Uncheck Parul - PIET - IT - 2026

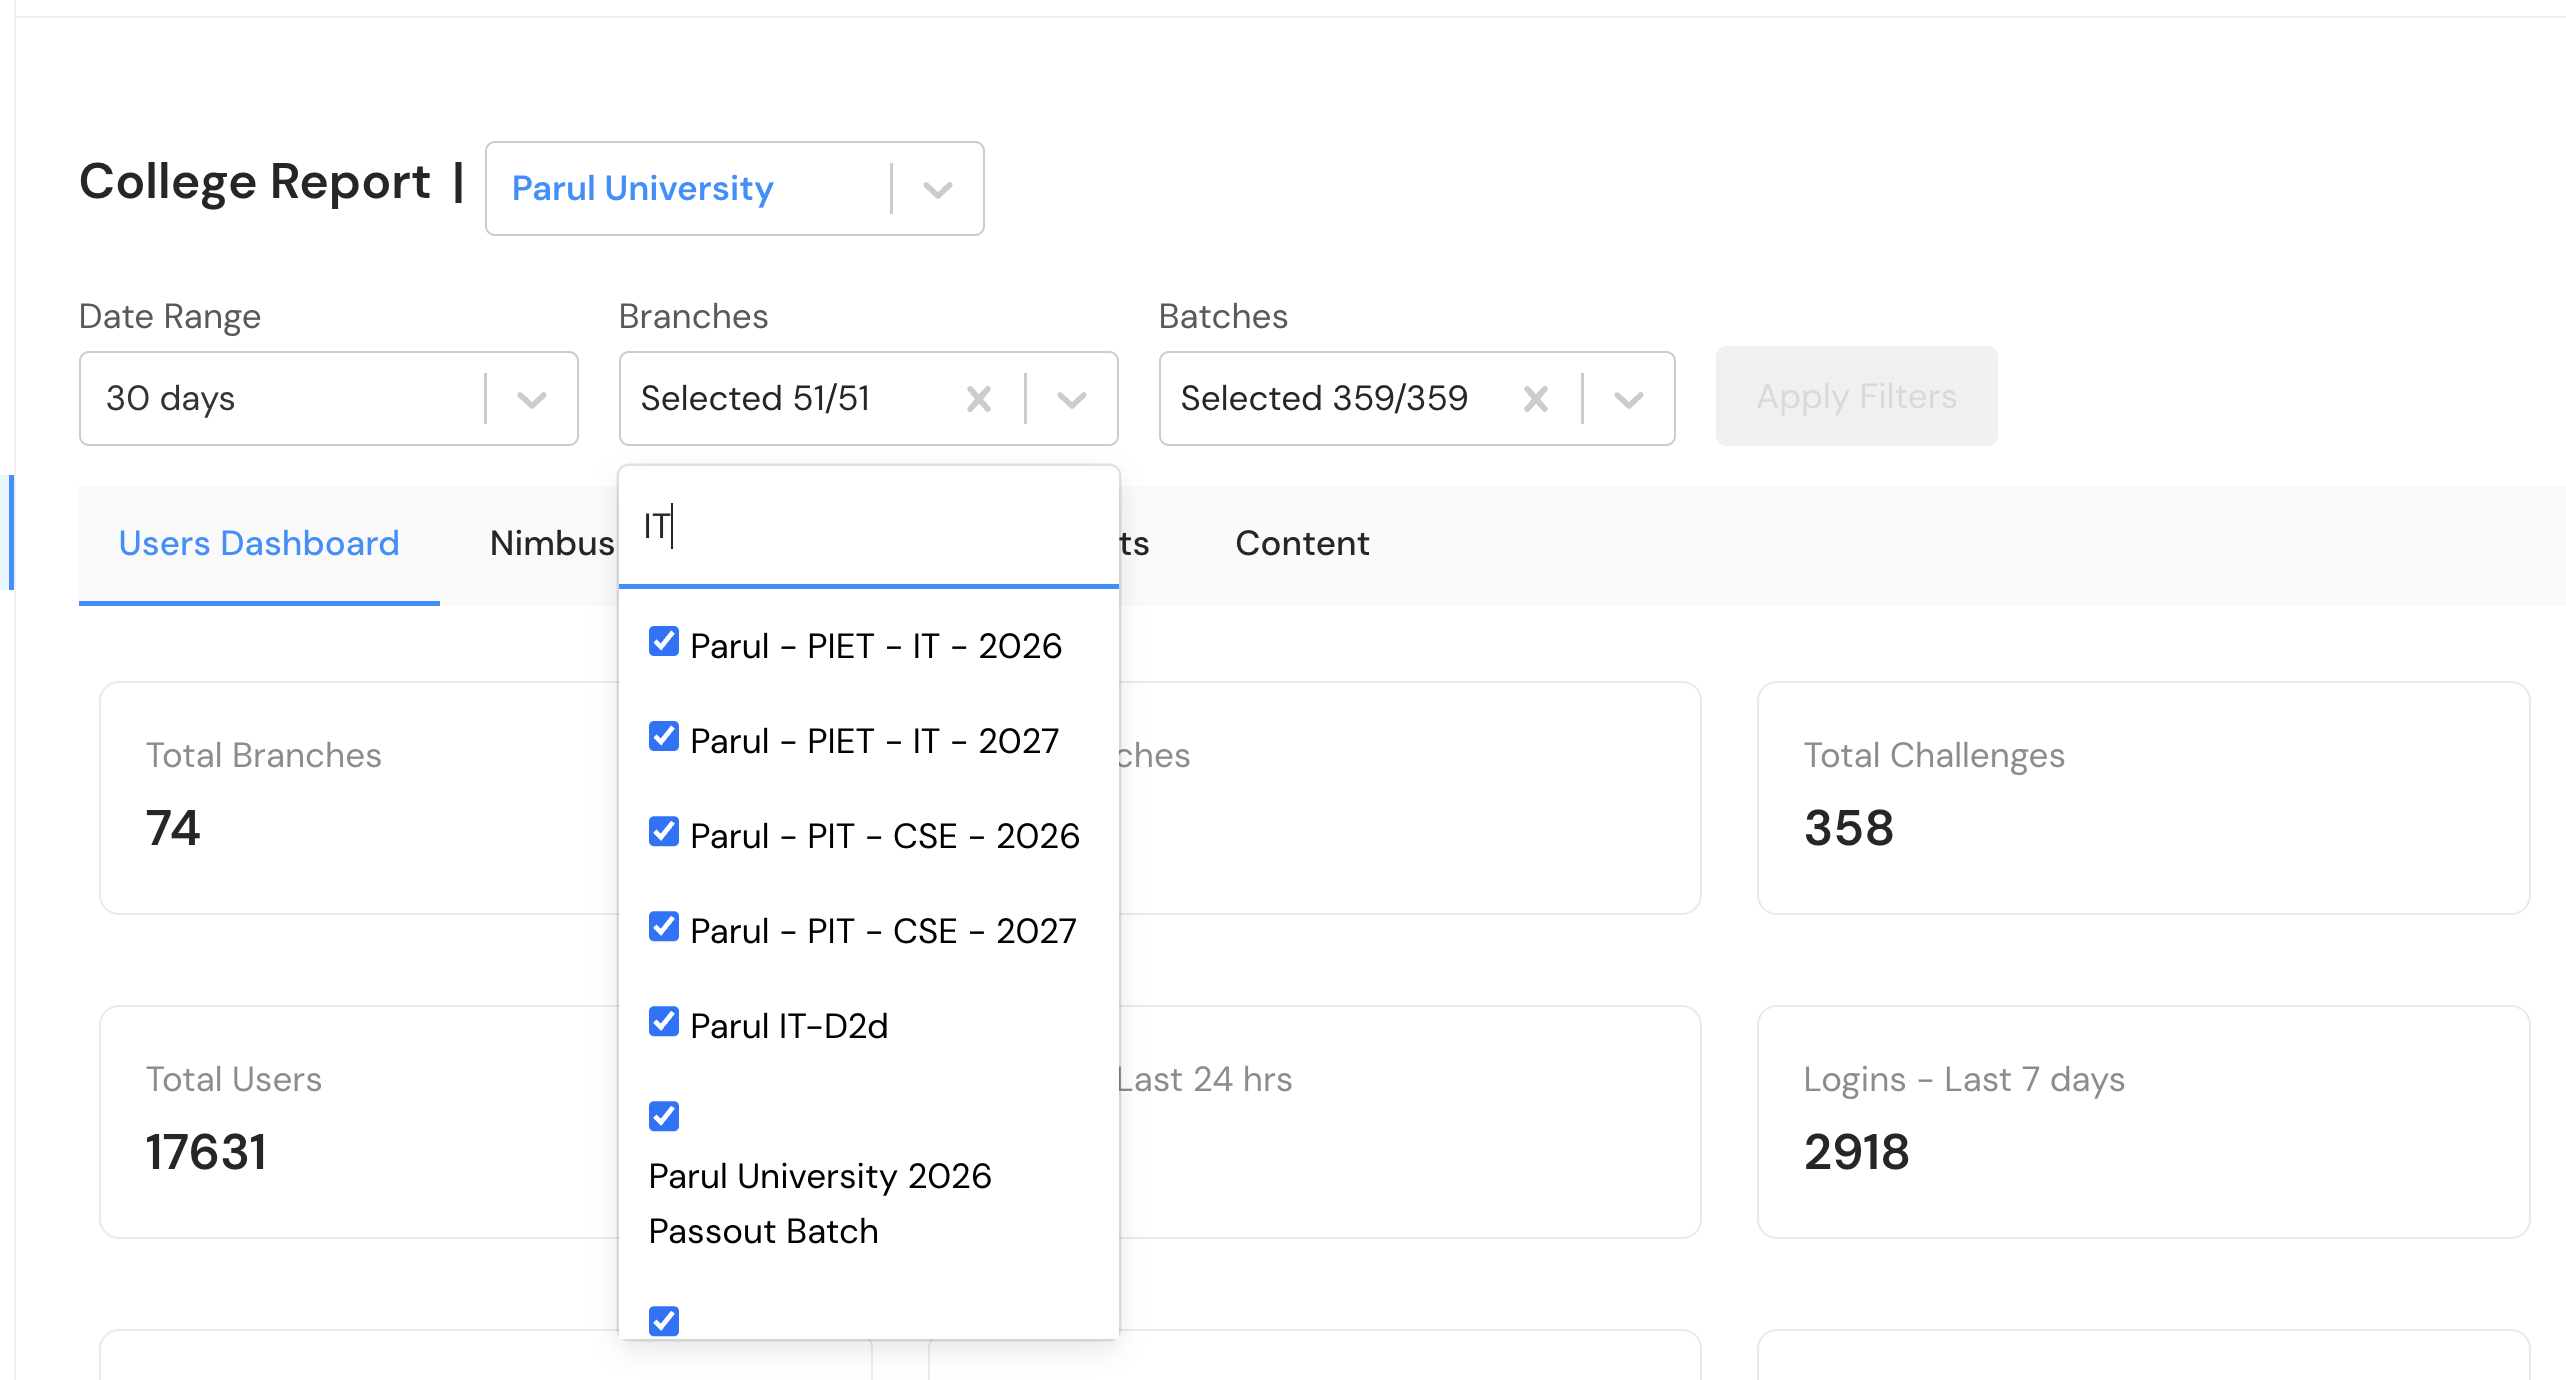(664, 642)
